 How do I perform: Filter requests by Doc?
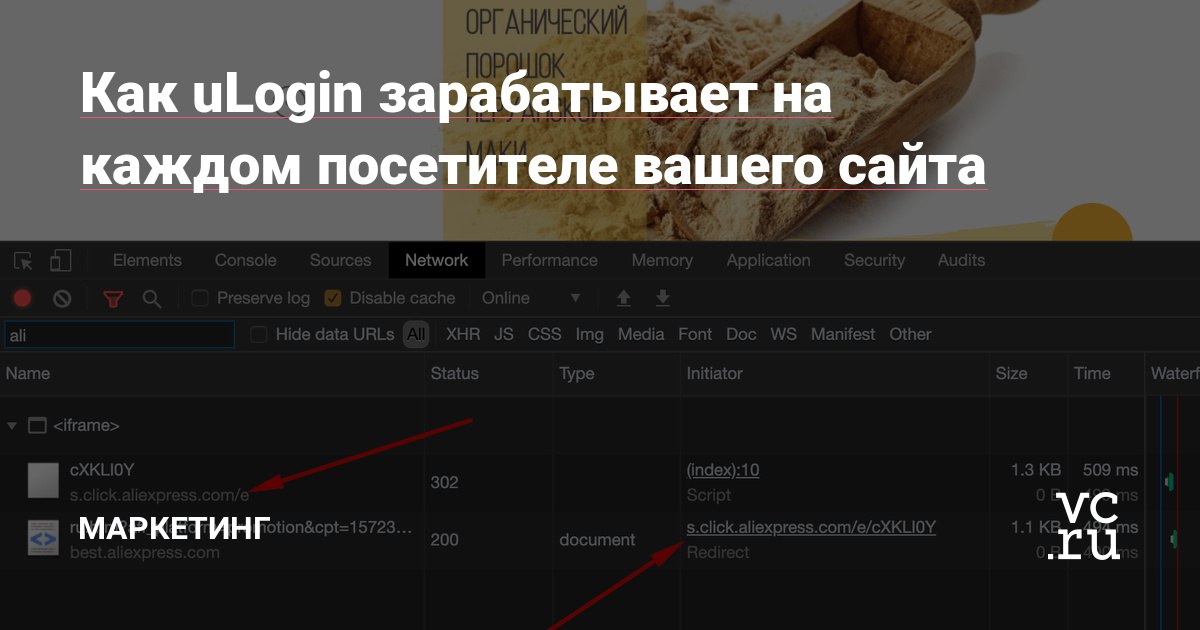[741, 335]
